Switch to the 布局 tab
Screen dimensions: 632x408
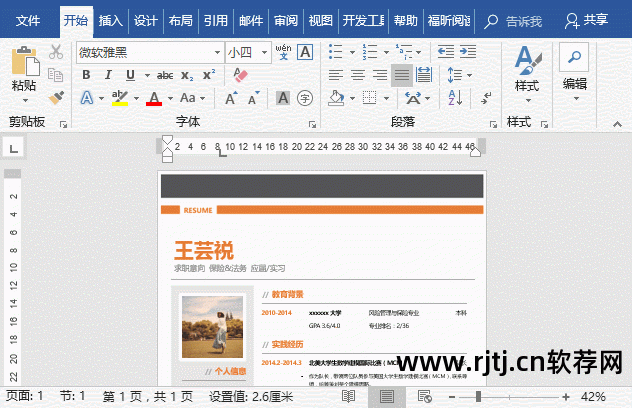tap(181, 20)
